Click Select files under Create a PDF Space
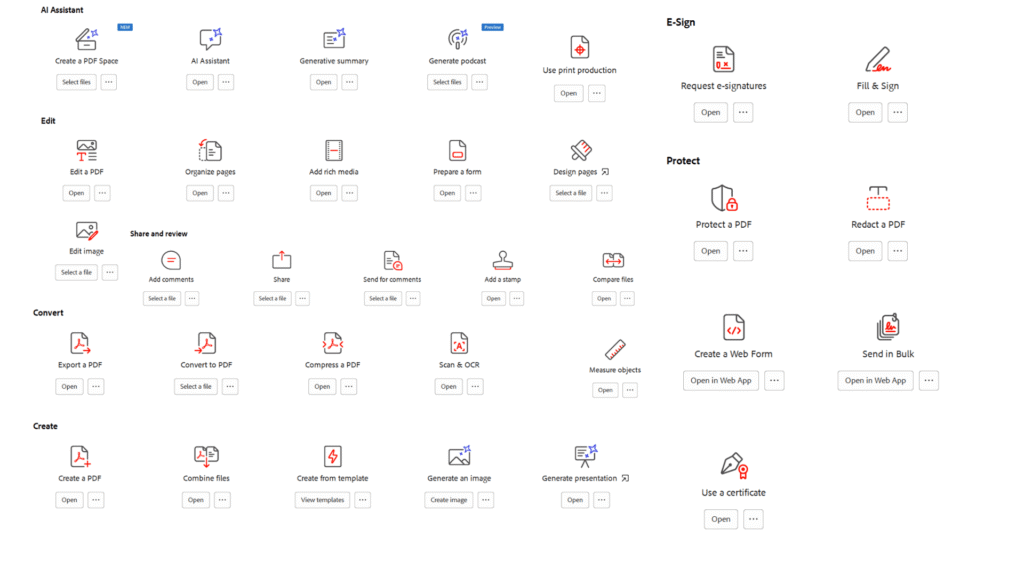1024x576 pixels. pos(76,81)
